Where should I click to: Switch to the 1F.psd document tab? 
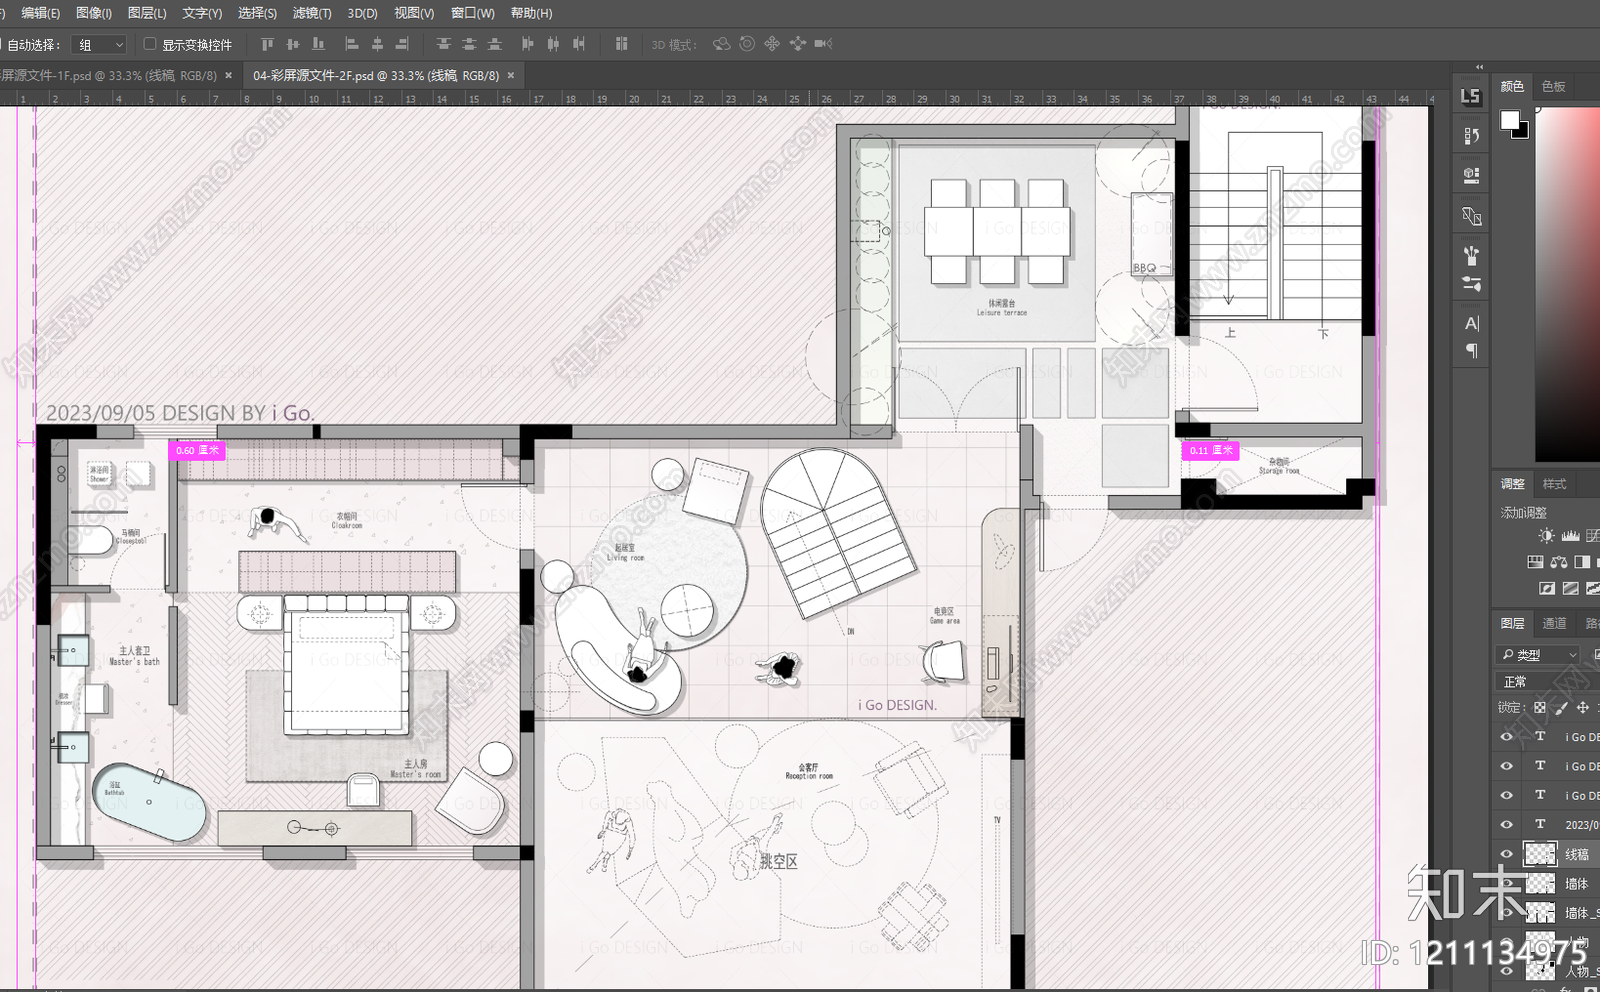pos(108,75)
